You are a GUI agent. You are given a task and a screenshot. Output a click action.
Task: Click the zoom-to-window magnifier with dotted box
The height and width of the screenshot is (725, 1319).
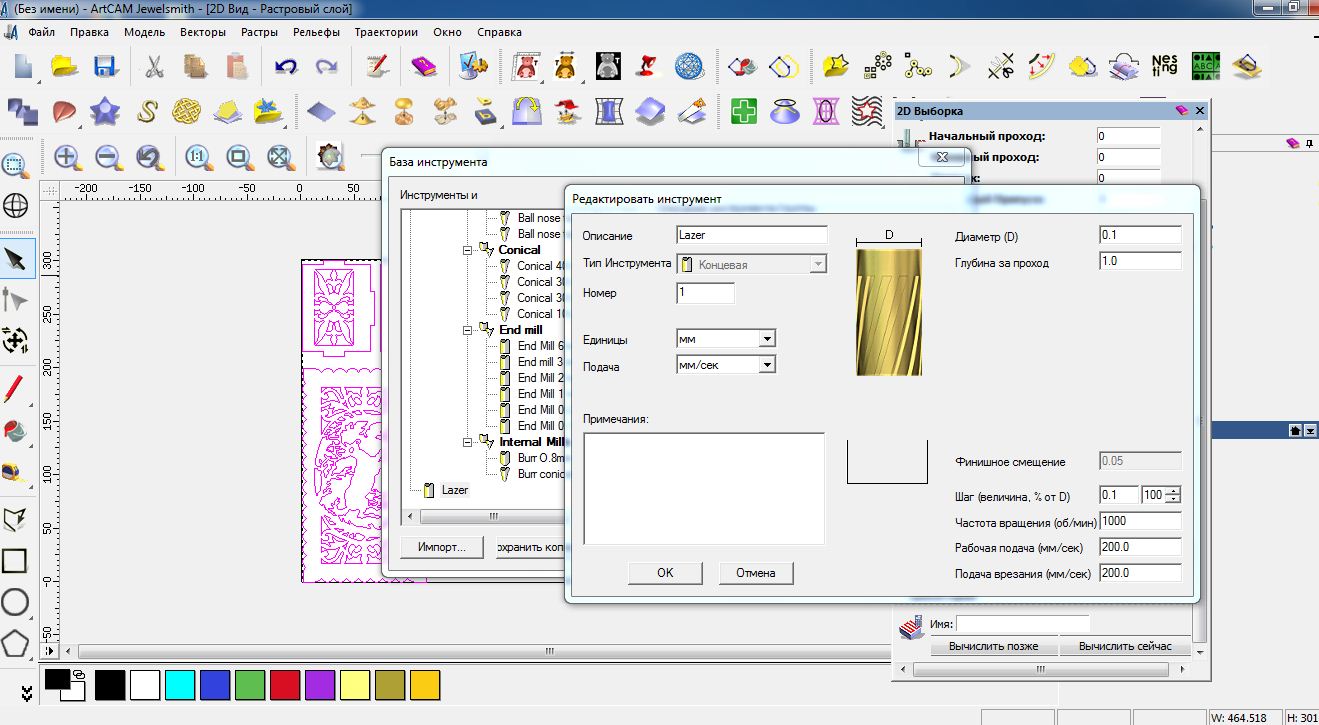(15, 164)
